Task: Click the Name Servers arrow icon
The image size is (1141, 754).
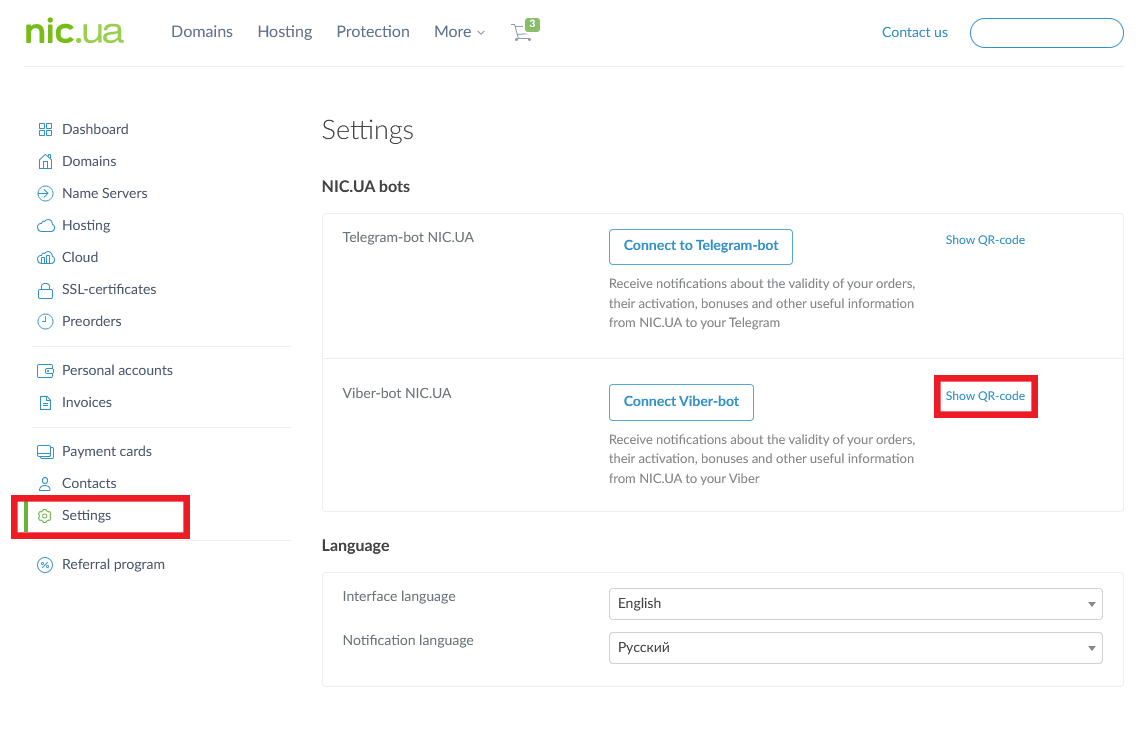Action: [45, 193]
